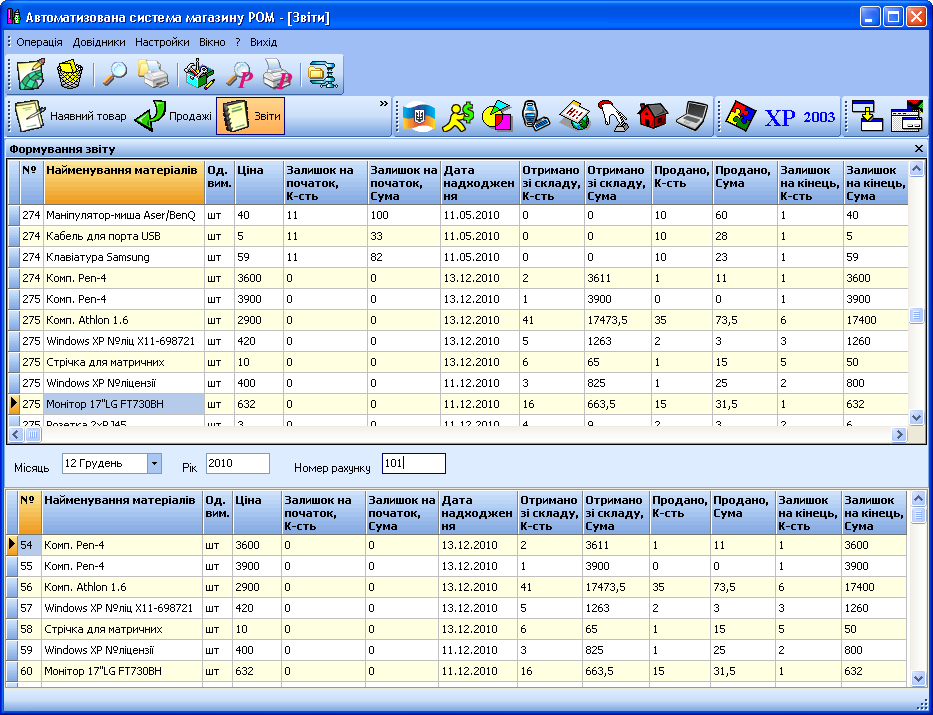Sort by Найменування матеріалів in upper table
This screenshot has width=933, height=715.
124,183
